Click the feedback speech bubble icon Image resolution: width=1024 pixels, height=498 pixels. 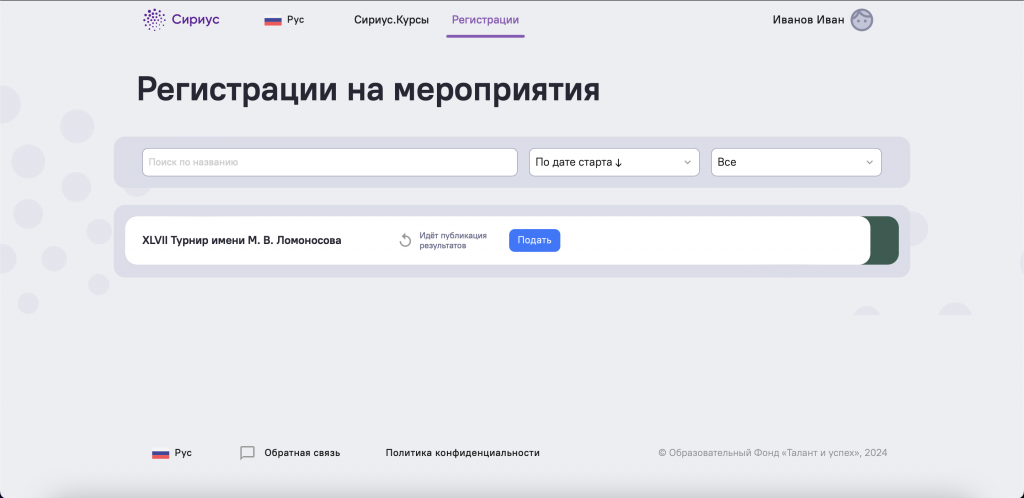(248, 453)
